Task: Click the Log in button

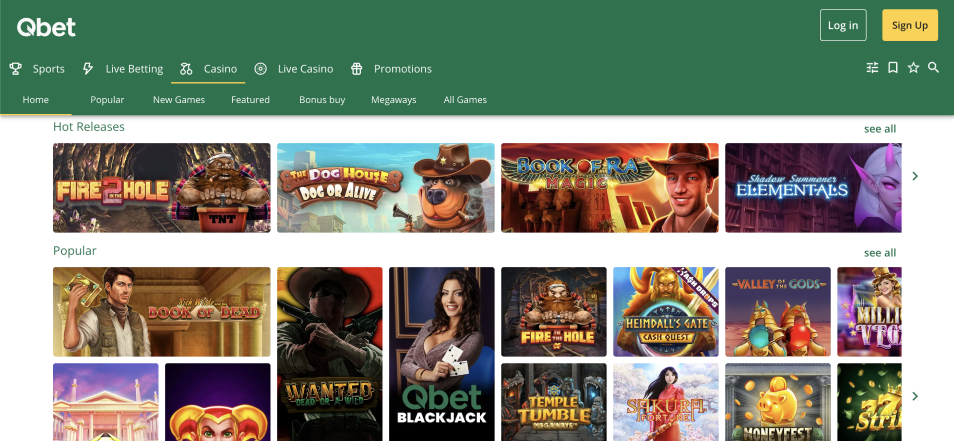Action: point(843,25)
